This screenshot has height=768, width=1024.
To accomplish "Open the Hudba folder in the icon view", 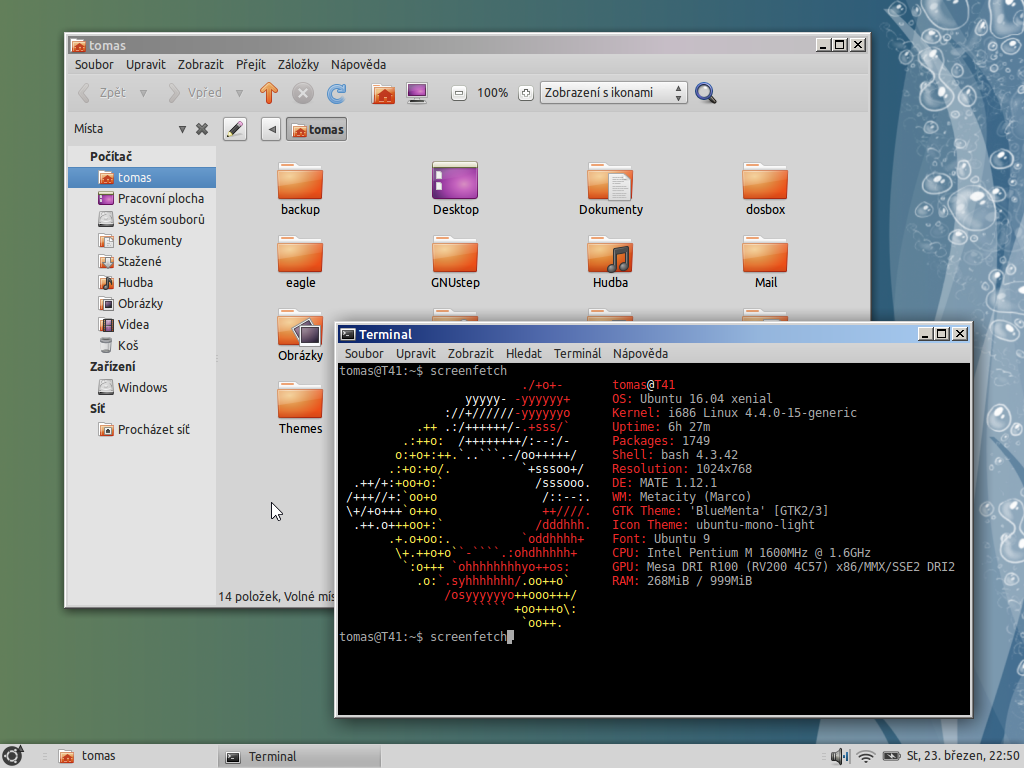I will (x=611, y=263).
